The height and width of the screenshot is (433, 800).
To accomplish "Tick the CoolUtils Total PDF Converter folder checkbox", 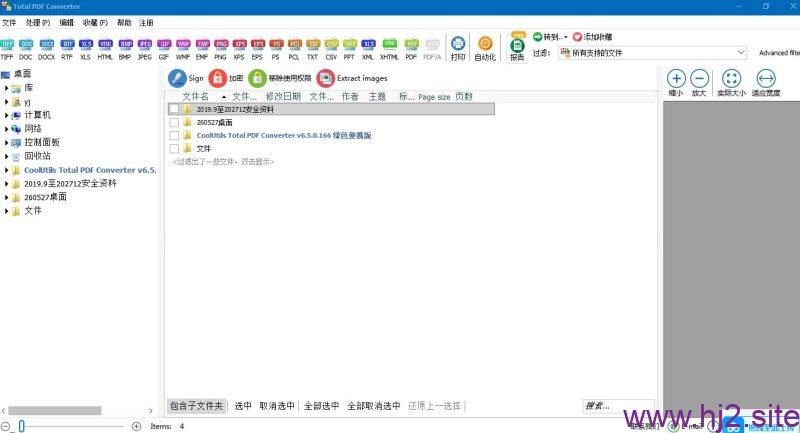I will [174, 135].
